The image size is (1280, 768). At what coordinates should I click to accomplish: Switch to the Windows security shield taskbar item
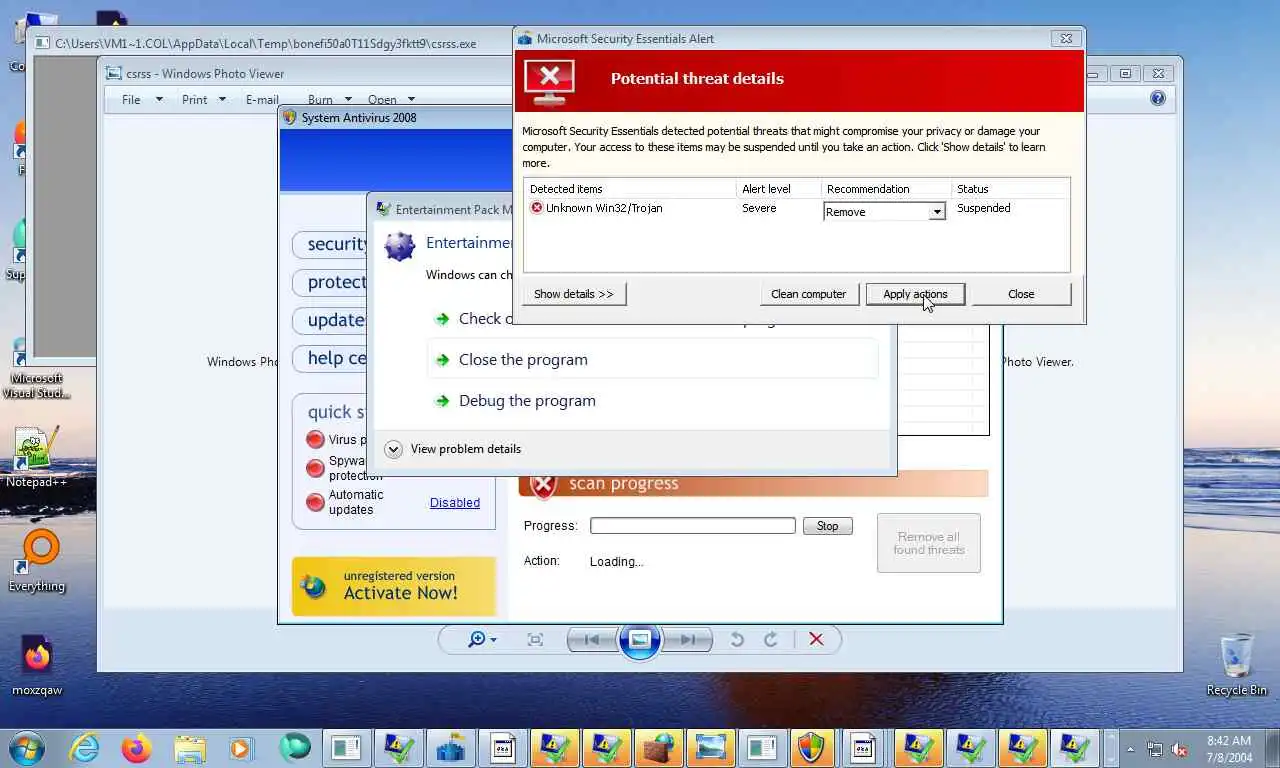point(811,748)
